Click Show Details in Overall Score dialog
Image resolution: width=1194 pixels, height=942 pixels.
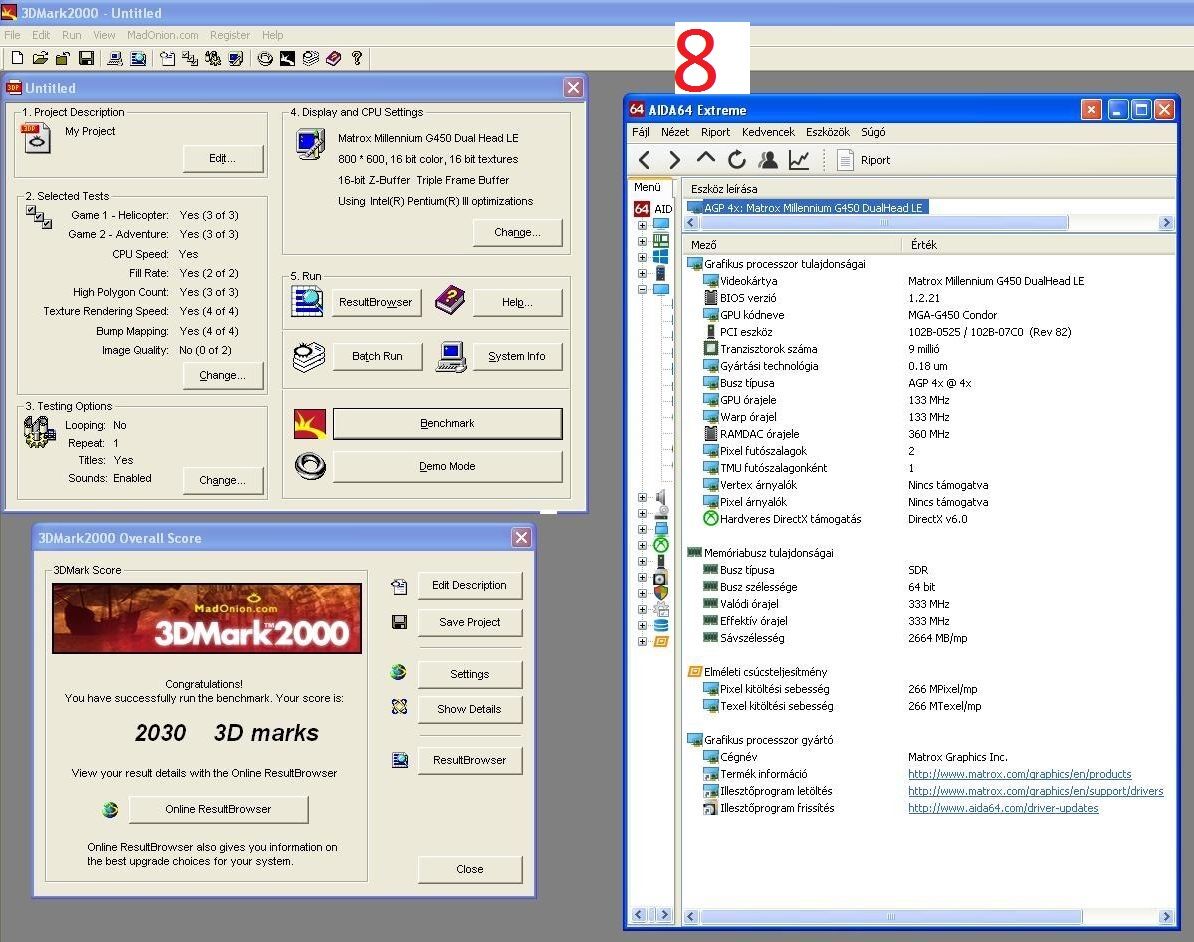click(x=470, y=709)
